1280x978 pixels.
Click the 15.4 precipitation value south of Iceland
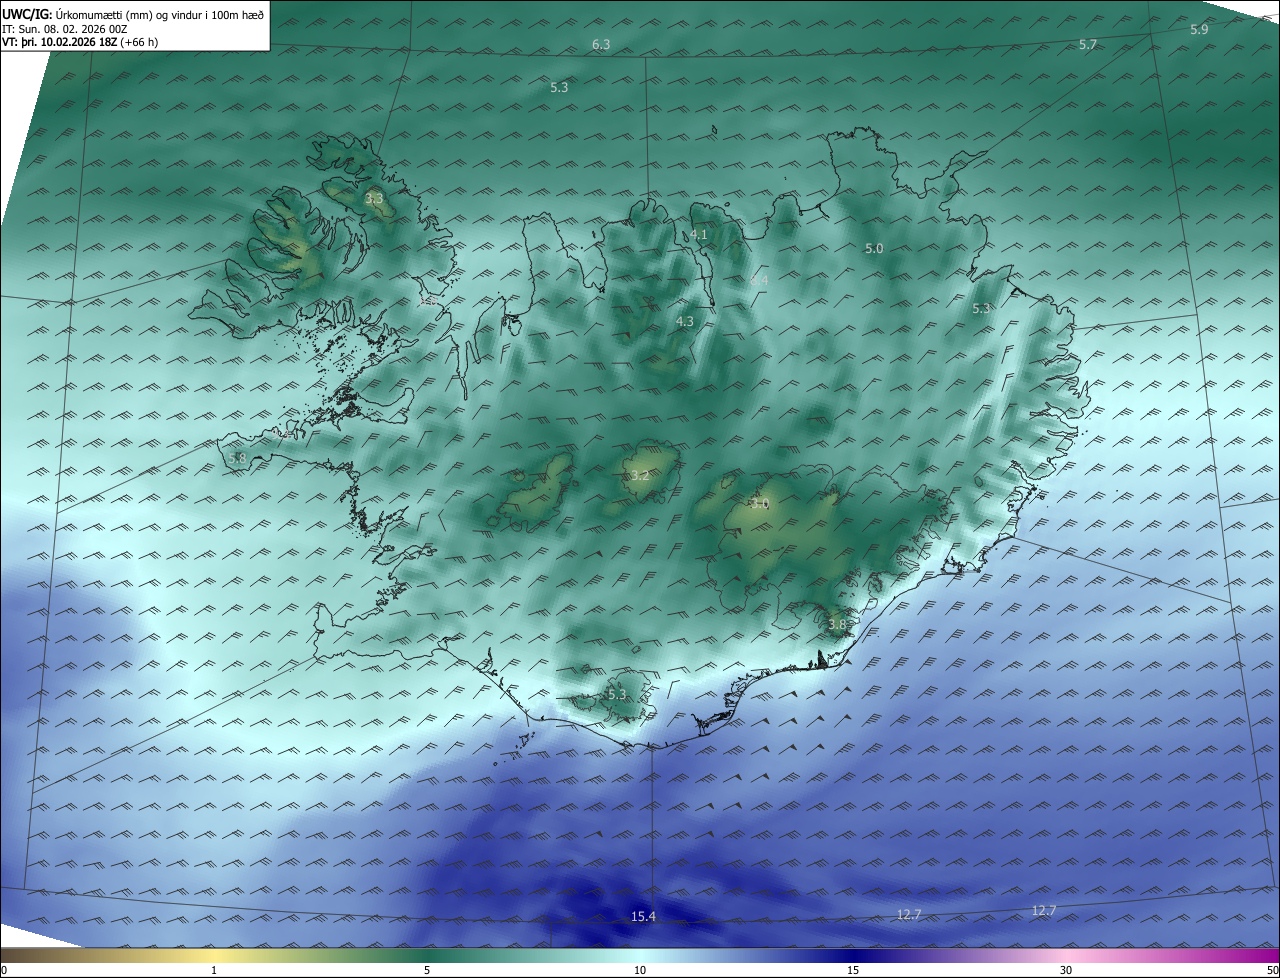coord(643,916)
